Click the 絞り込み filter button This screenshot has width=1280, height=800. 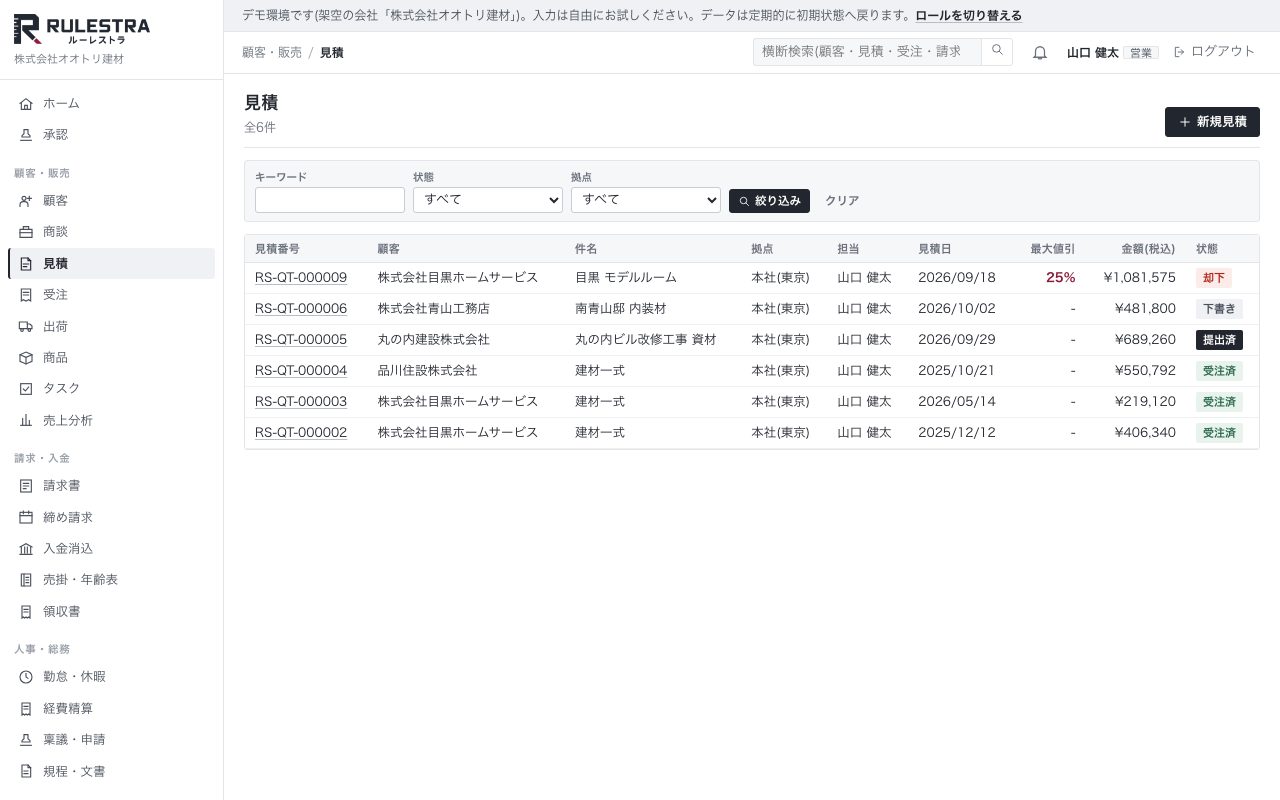click(769, 201)
